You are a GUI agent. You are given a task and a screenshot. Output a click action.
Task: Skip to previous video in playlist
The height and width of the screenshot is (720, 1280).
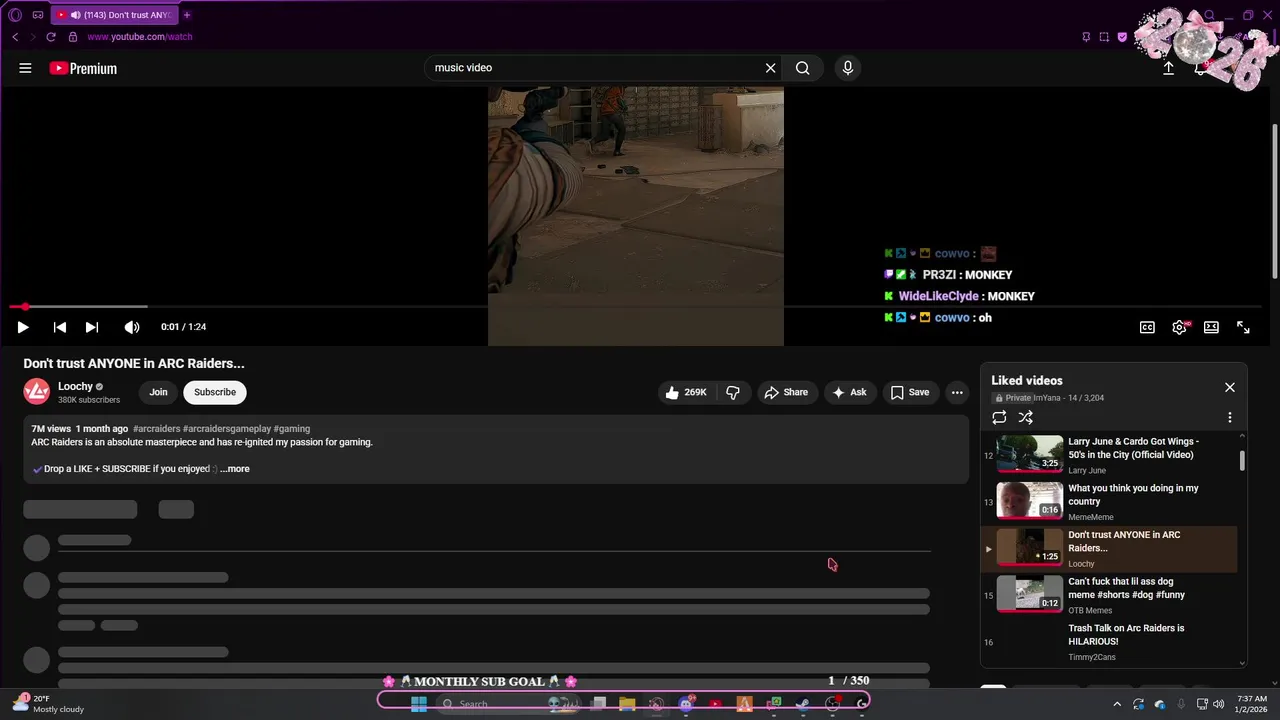pos(60,327)
